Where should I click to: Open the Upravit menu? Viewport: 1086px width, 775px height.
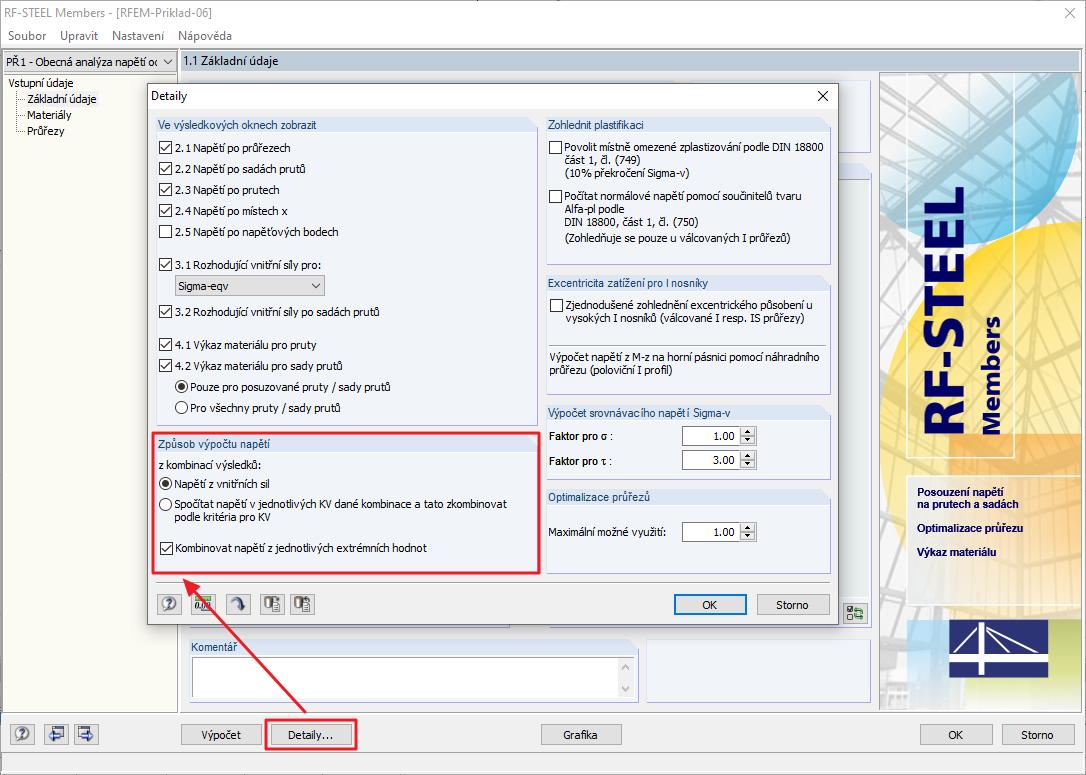(x=79, y=35)
